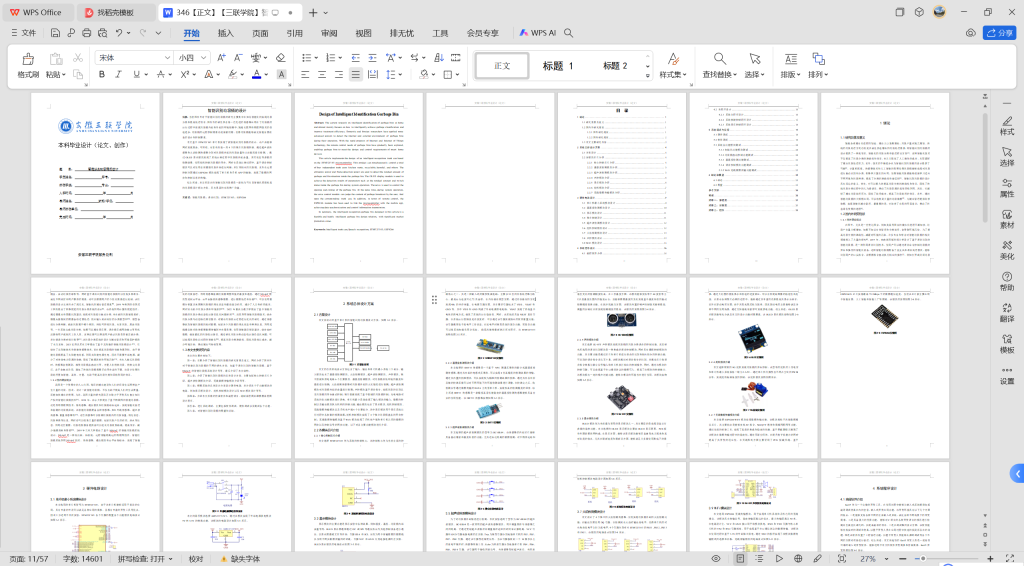Expand the bullet list dropdown arrow
The width and height of the screenshot is (1024, 566).
tap(315, 58)
